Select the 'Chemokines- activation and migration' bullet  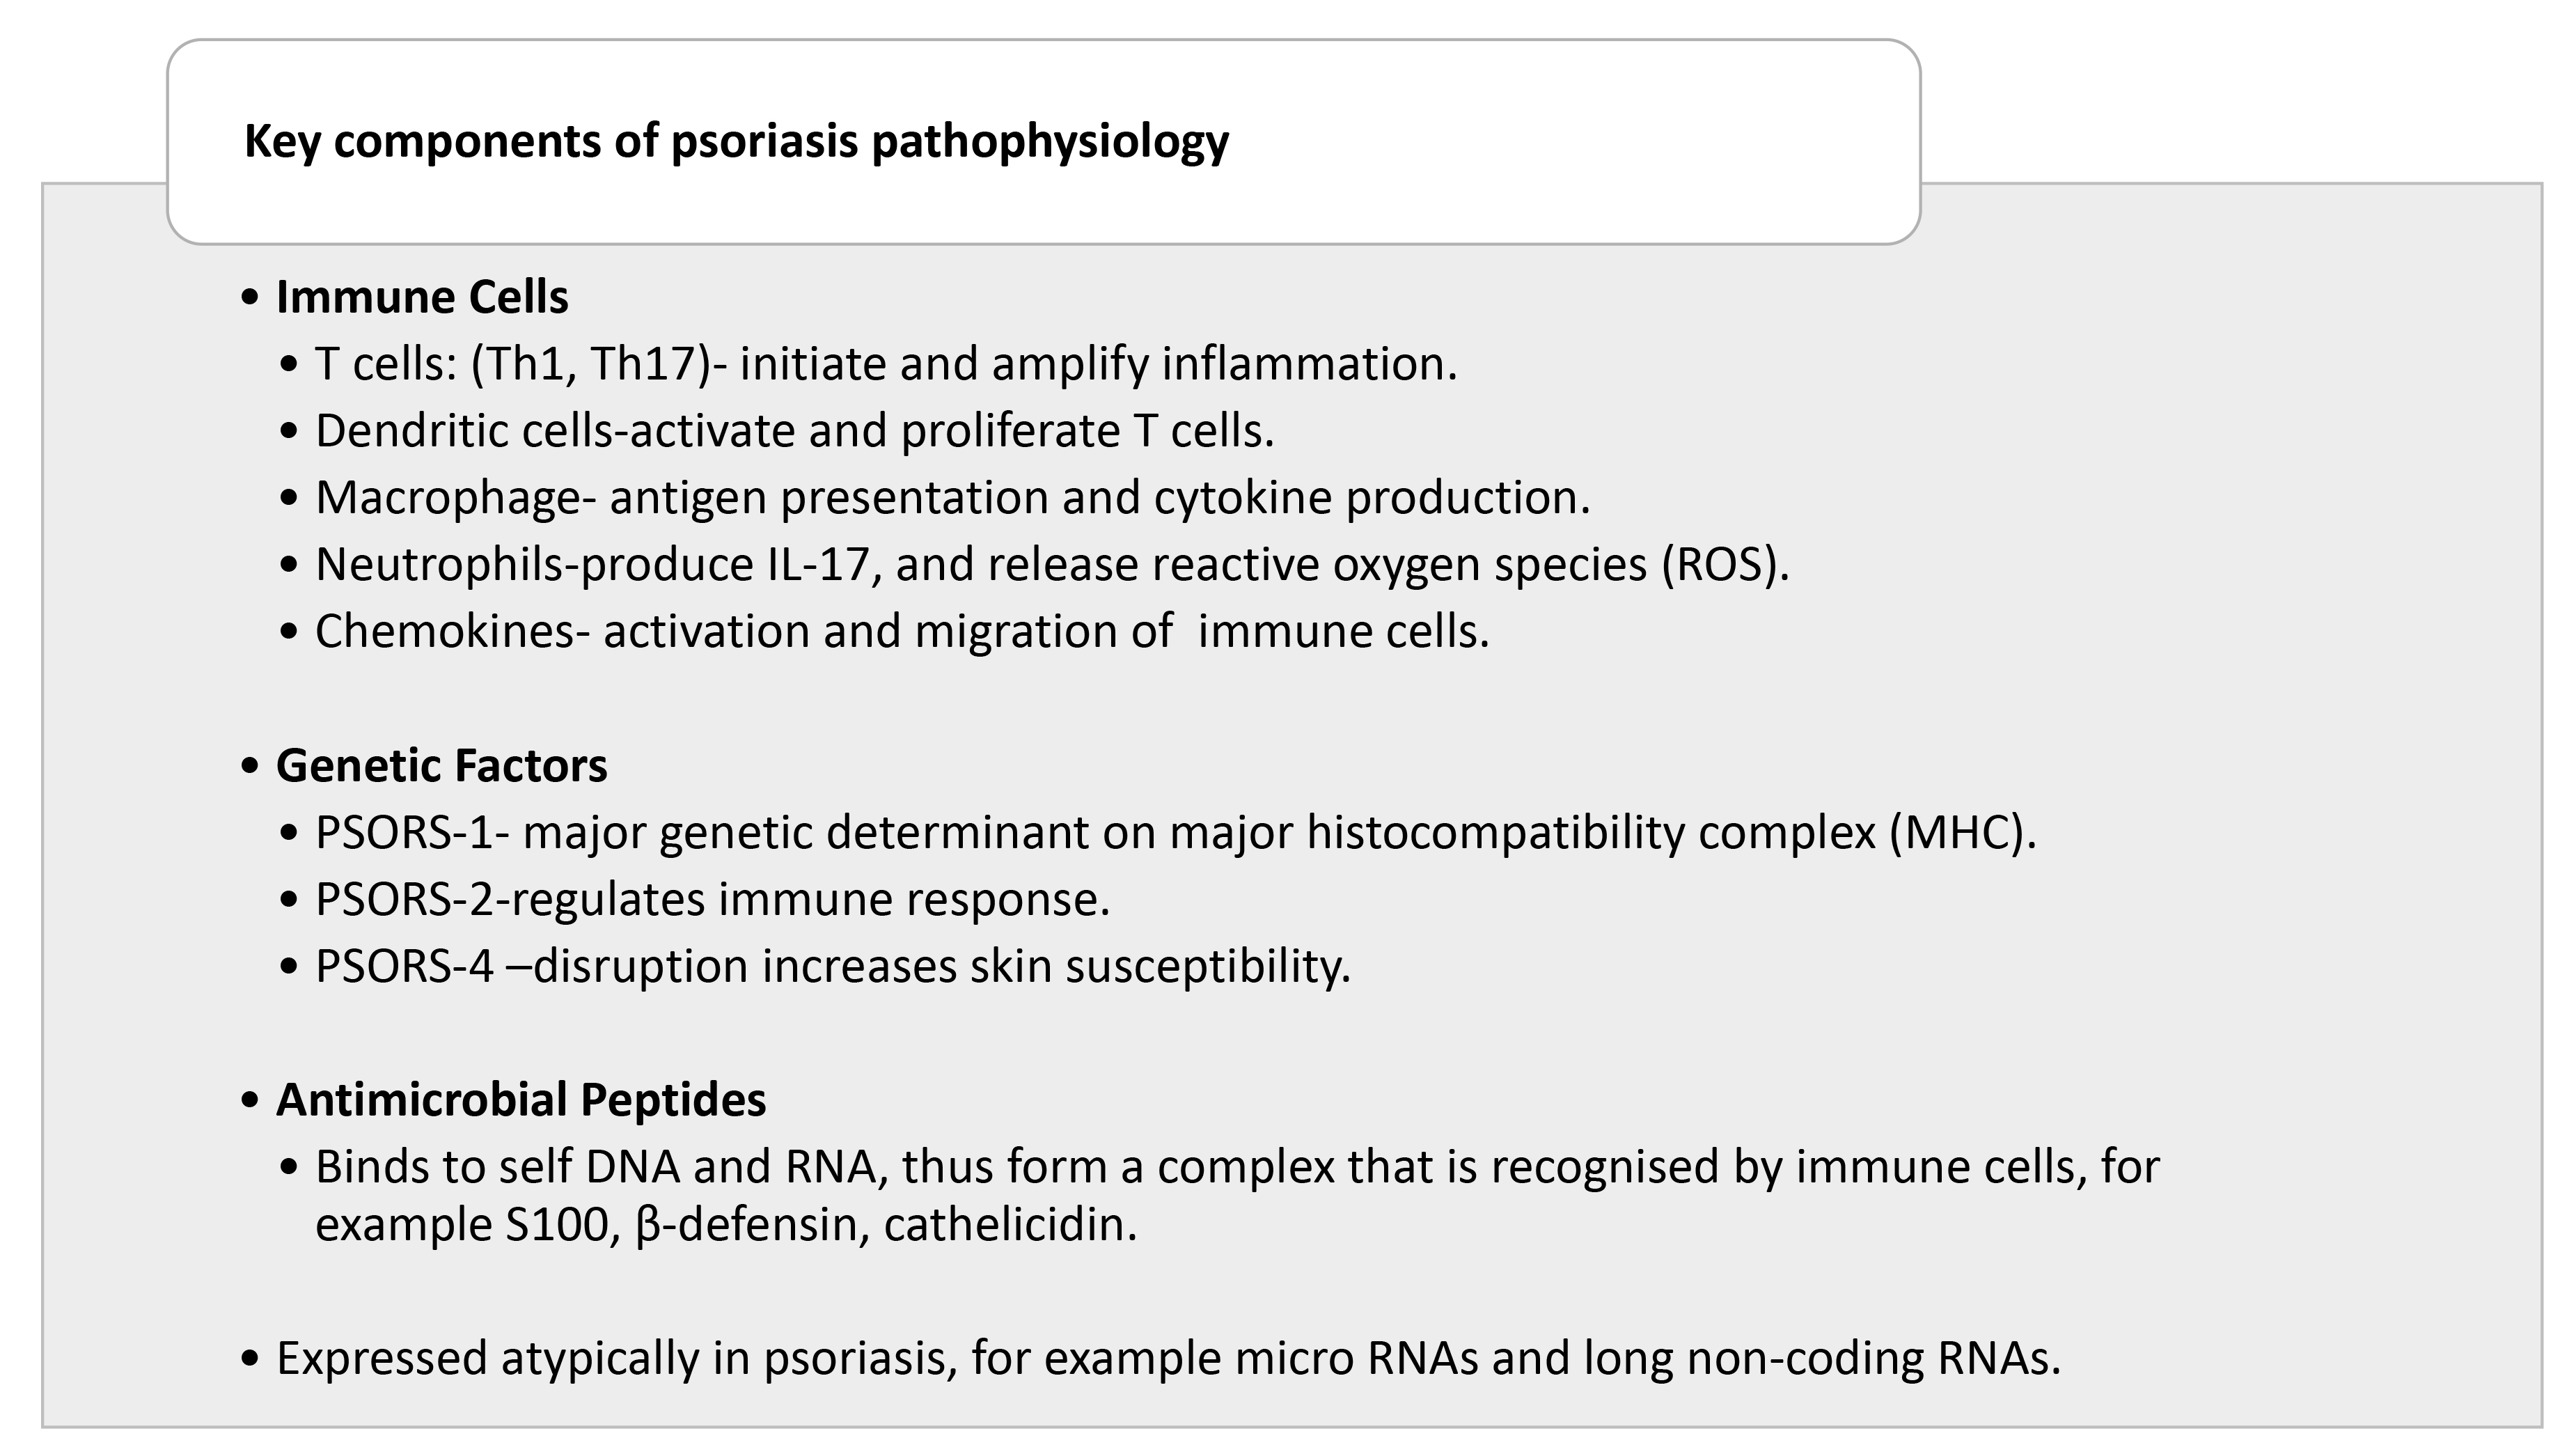(x=901, y=632)
